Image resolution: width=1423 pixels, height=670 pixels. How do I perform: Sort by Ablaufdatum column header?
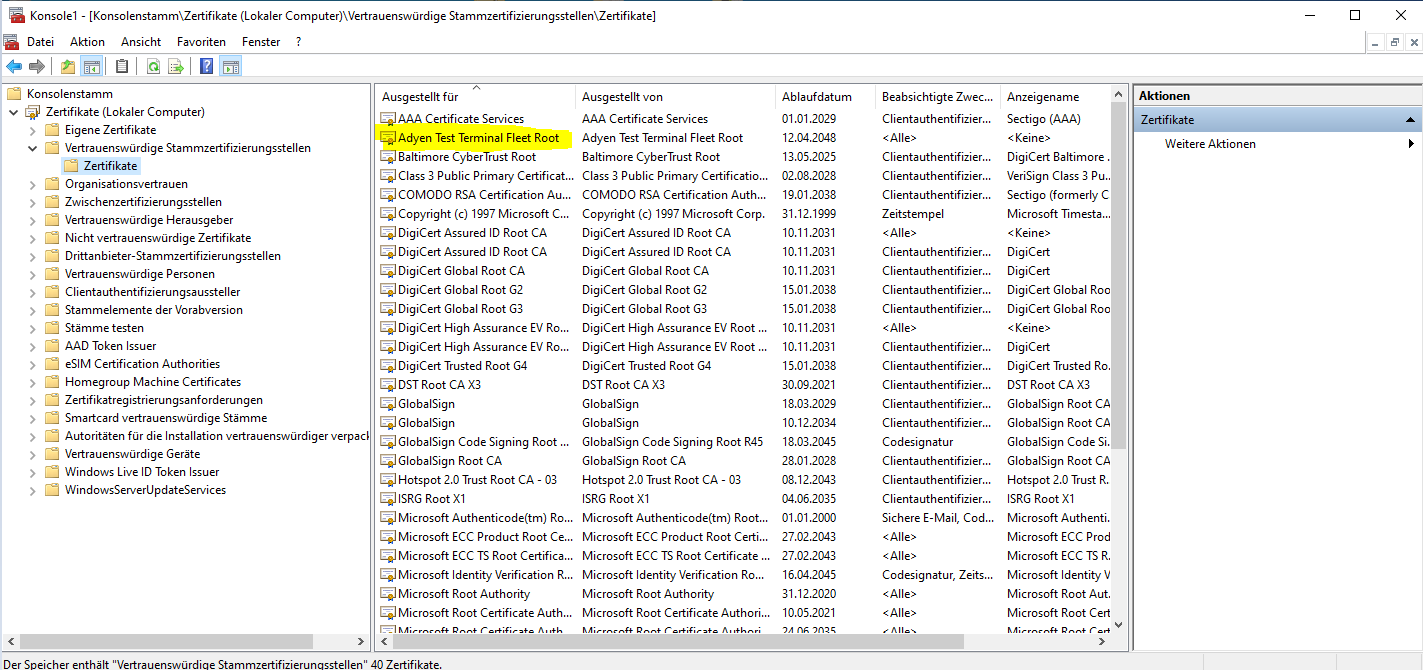point(825,97)
